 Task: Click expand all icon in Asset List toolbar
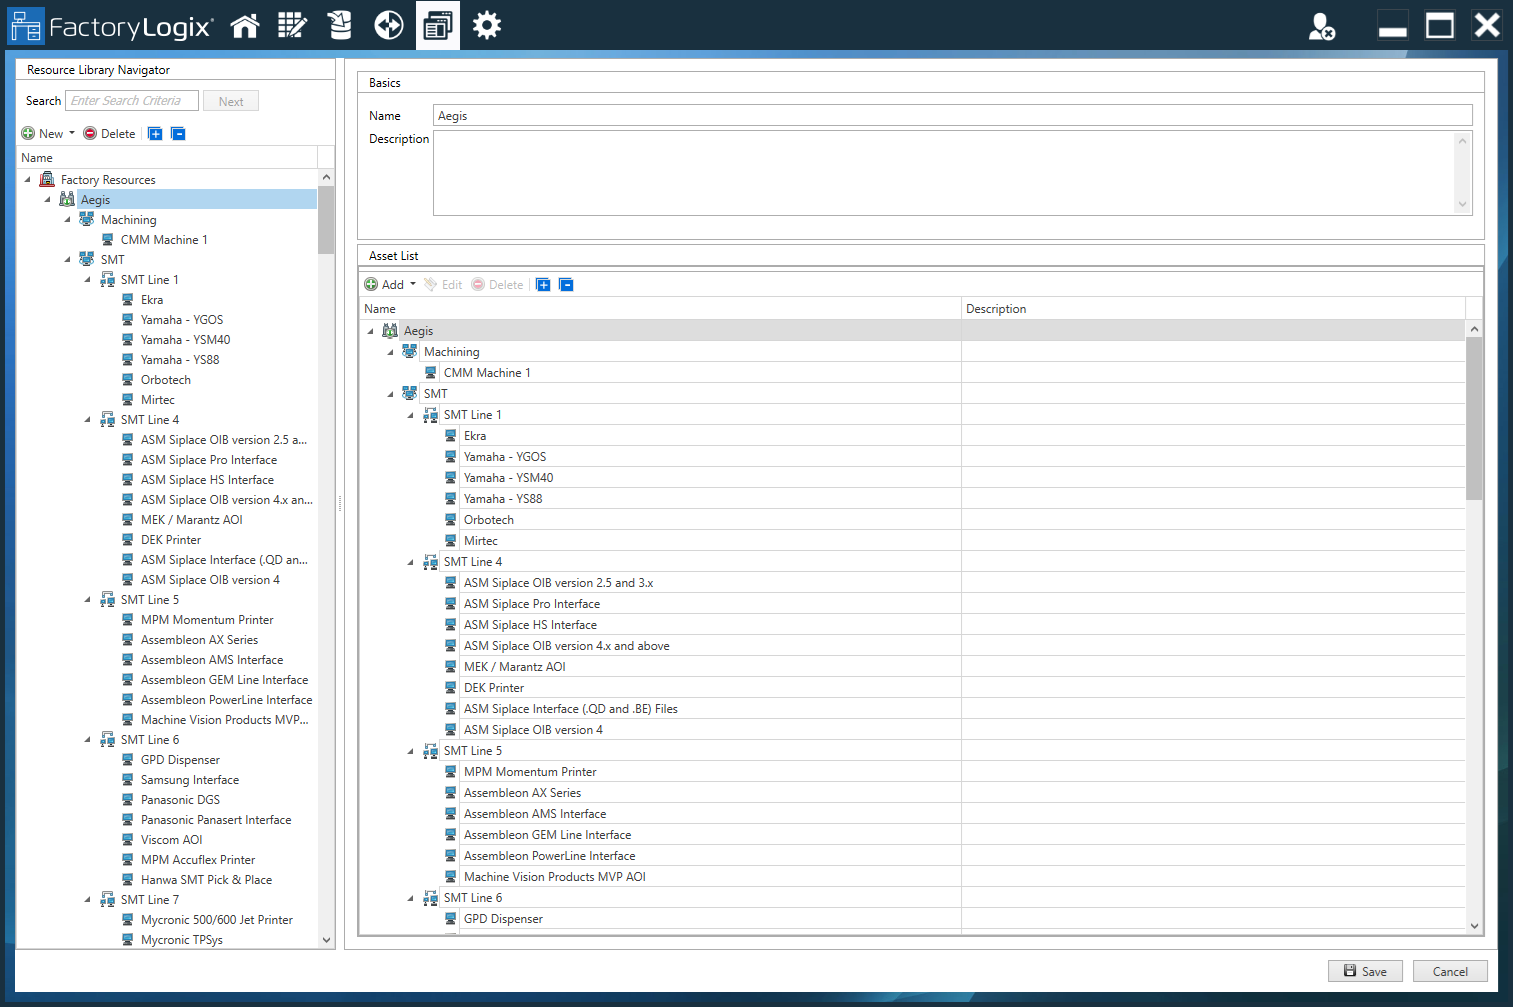click(x=543, y=285)
